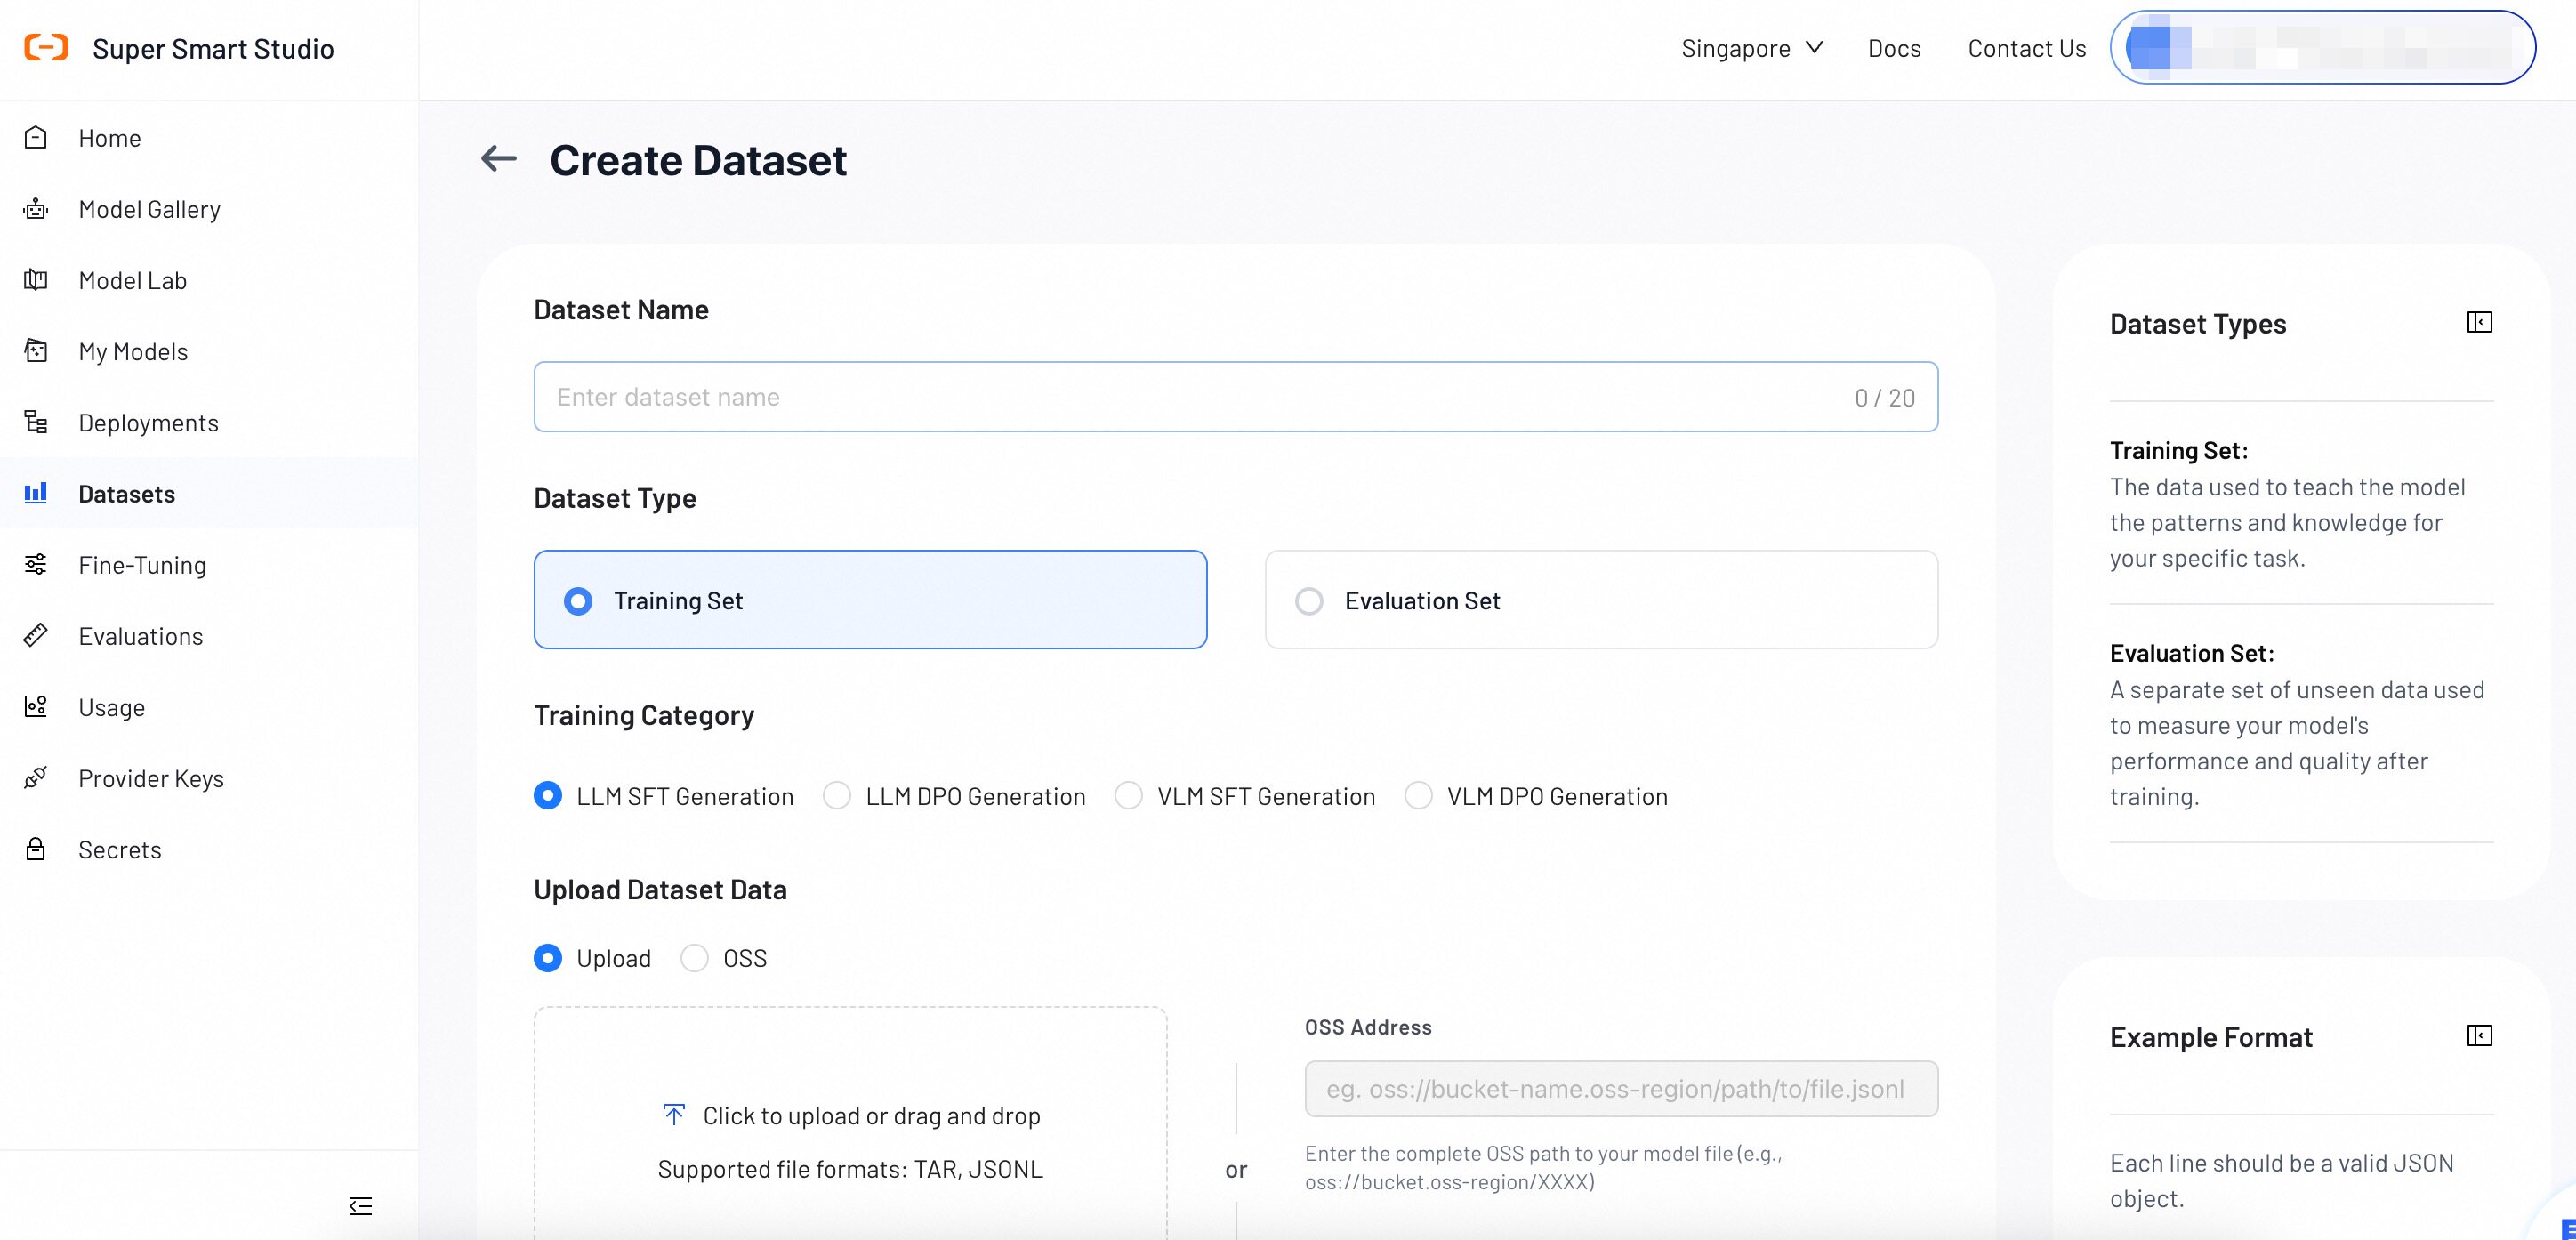Click the Dataset Types heading
This screenshot has width=2576, height=1240.
point(2198,323)
